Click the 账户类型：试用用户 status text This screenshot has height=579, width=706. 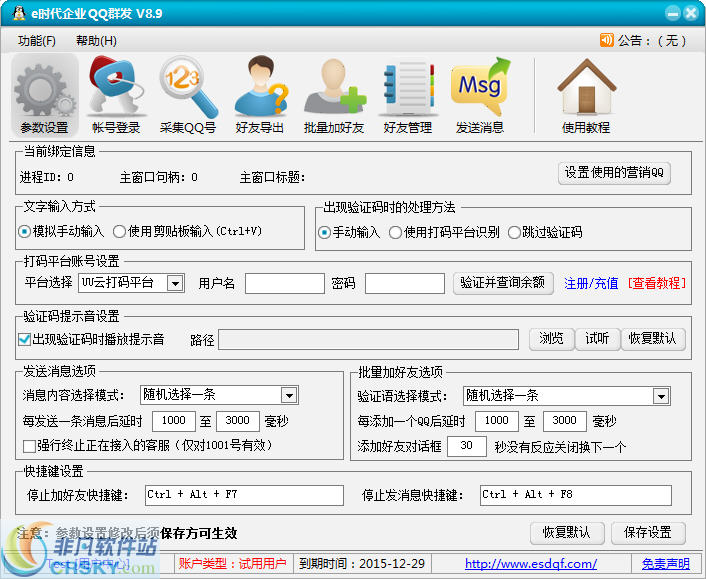pyautogui.click(x=232, y=563)
